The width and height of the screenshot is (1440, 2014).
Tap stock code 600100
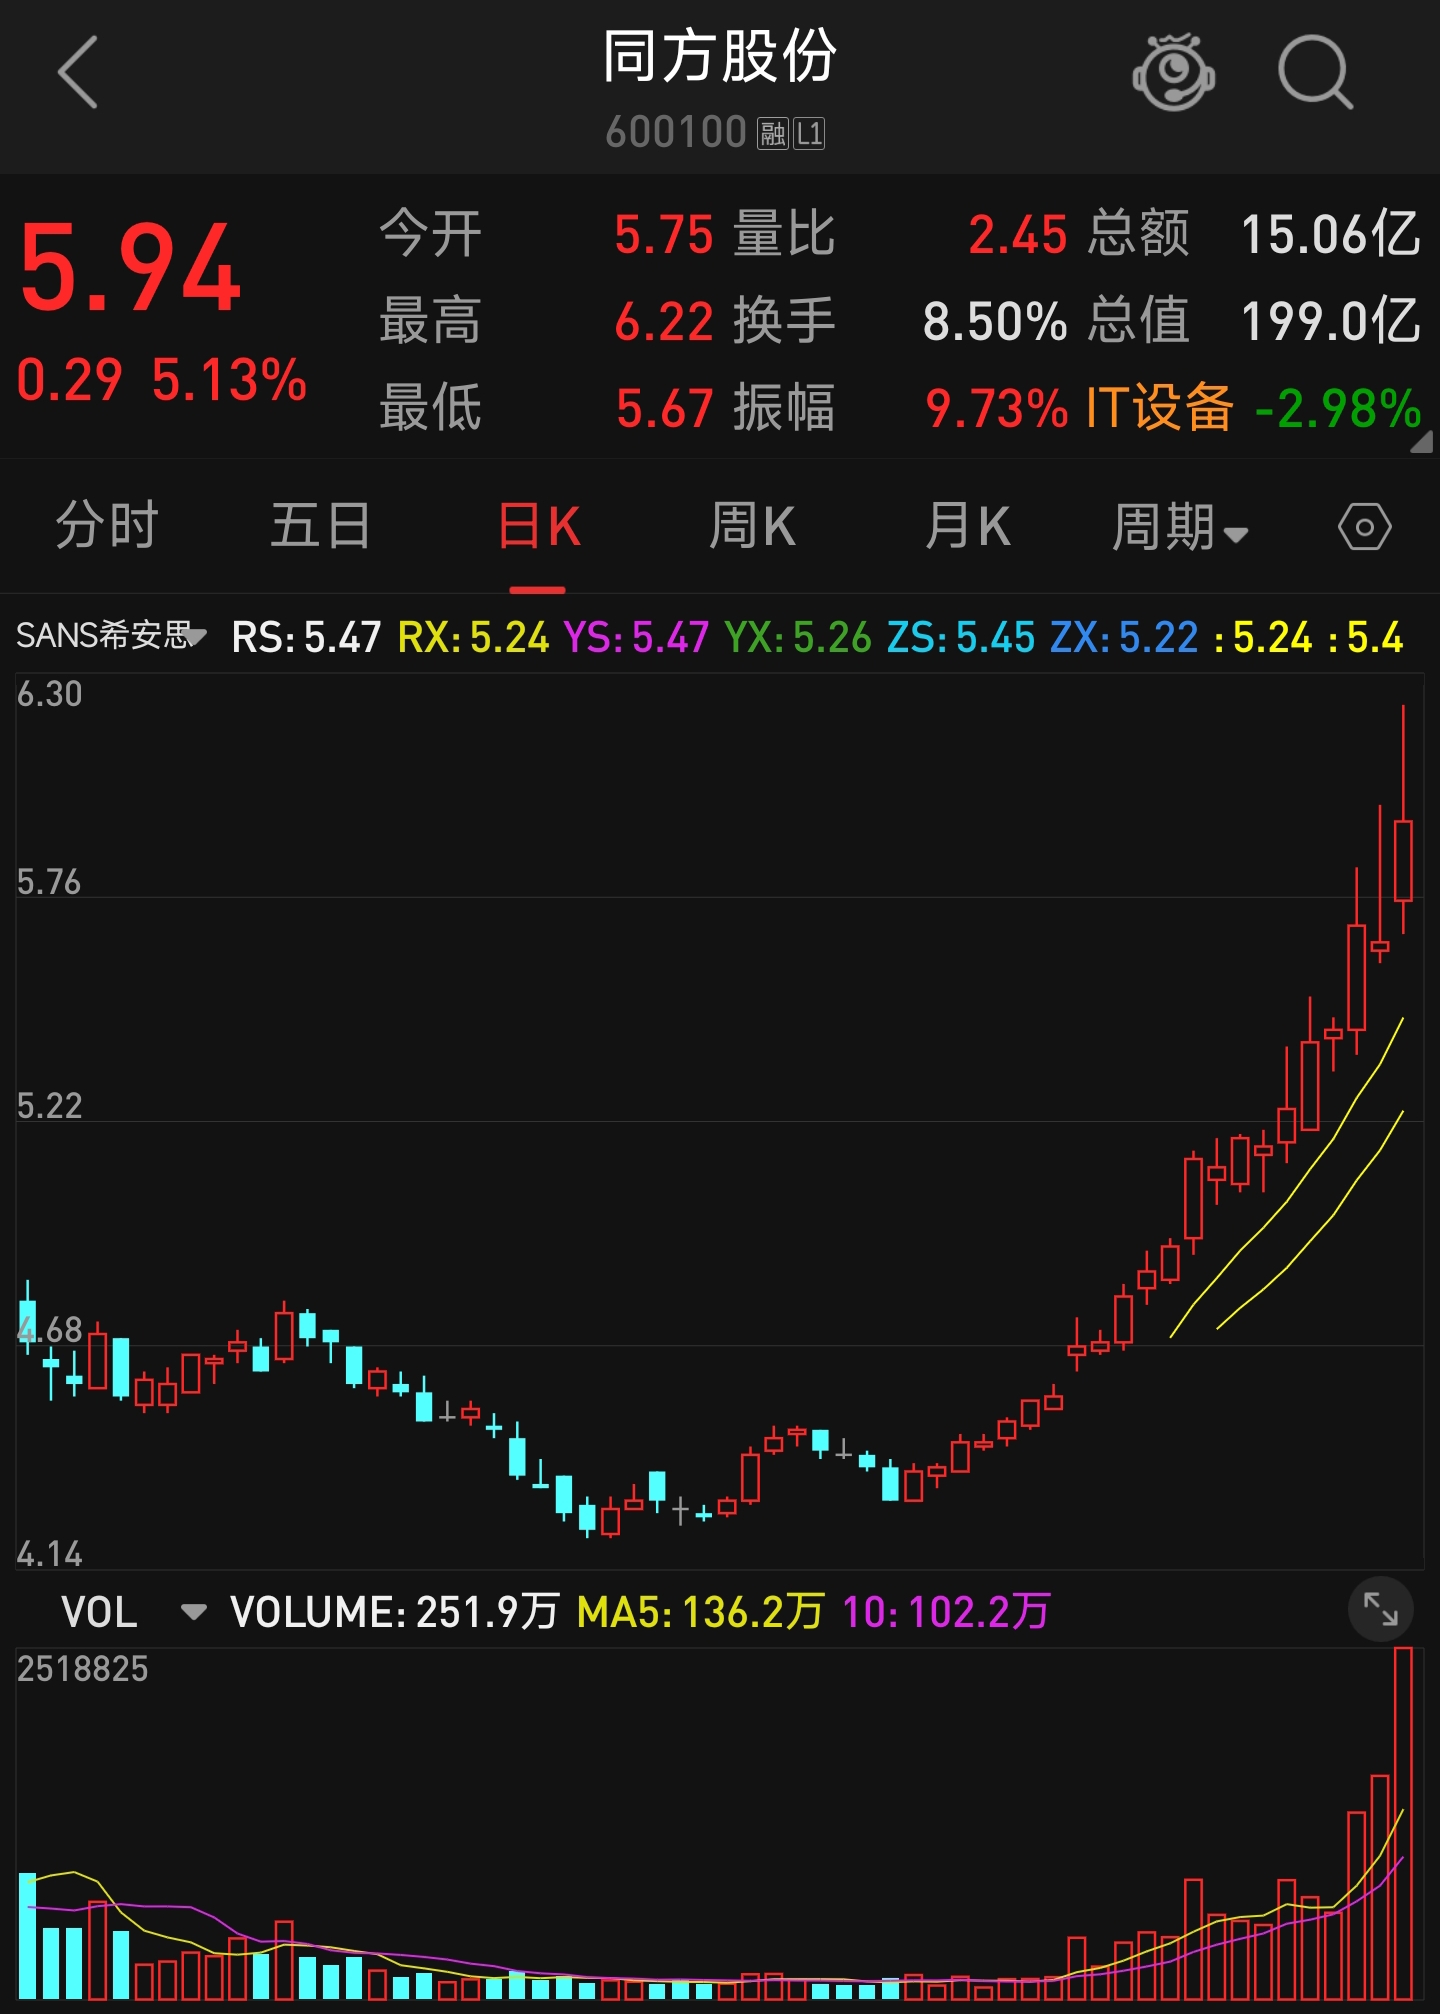click(676, 132)
